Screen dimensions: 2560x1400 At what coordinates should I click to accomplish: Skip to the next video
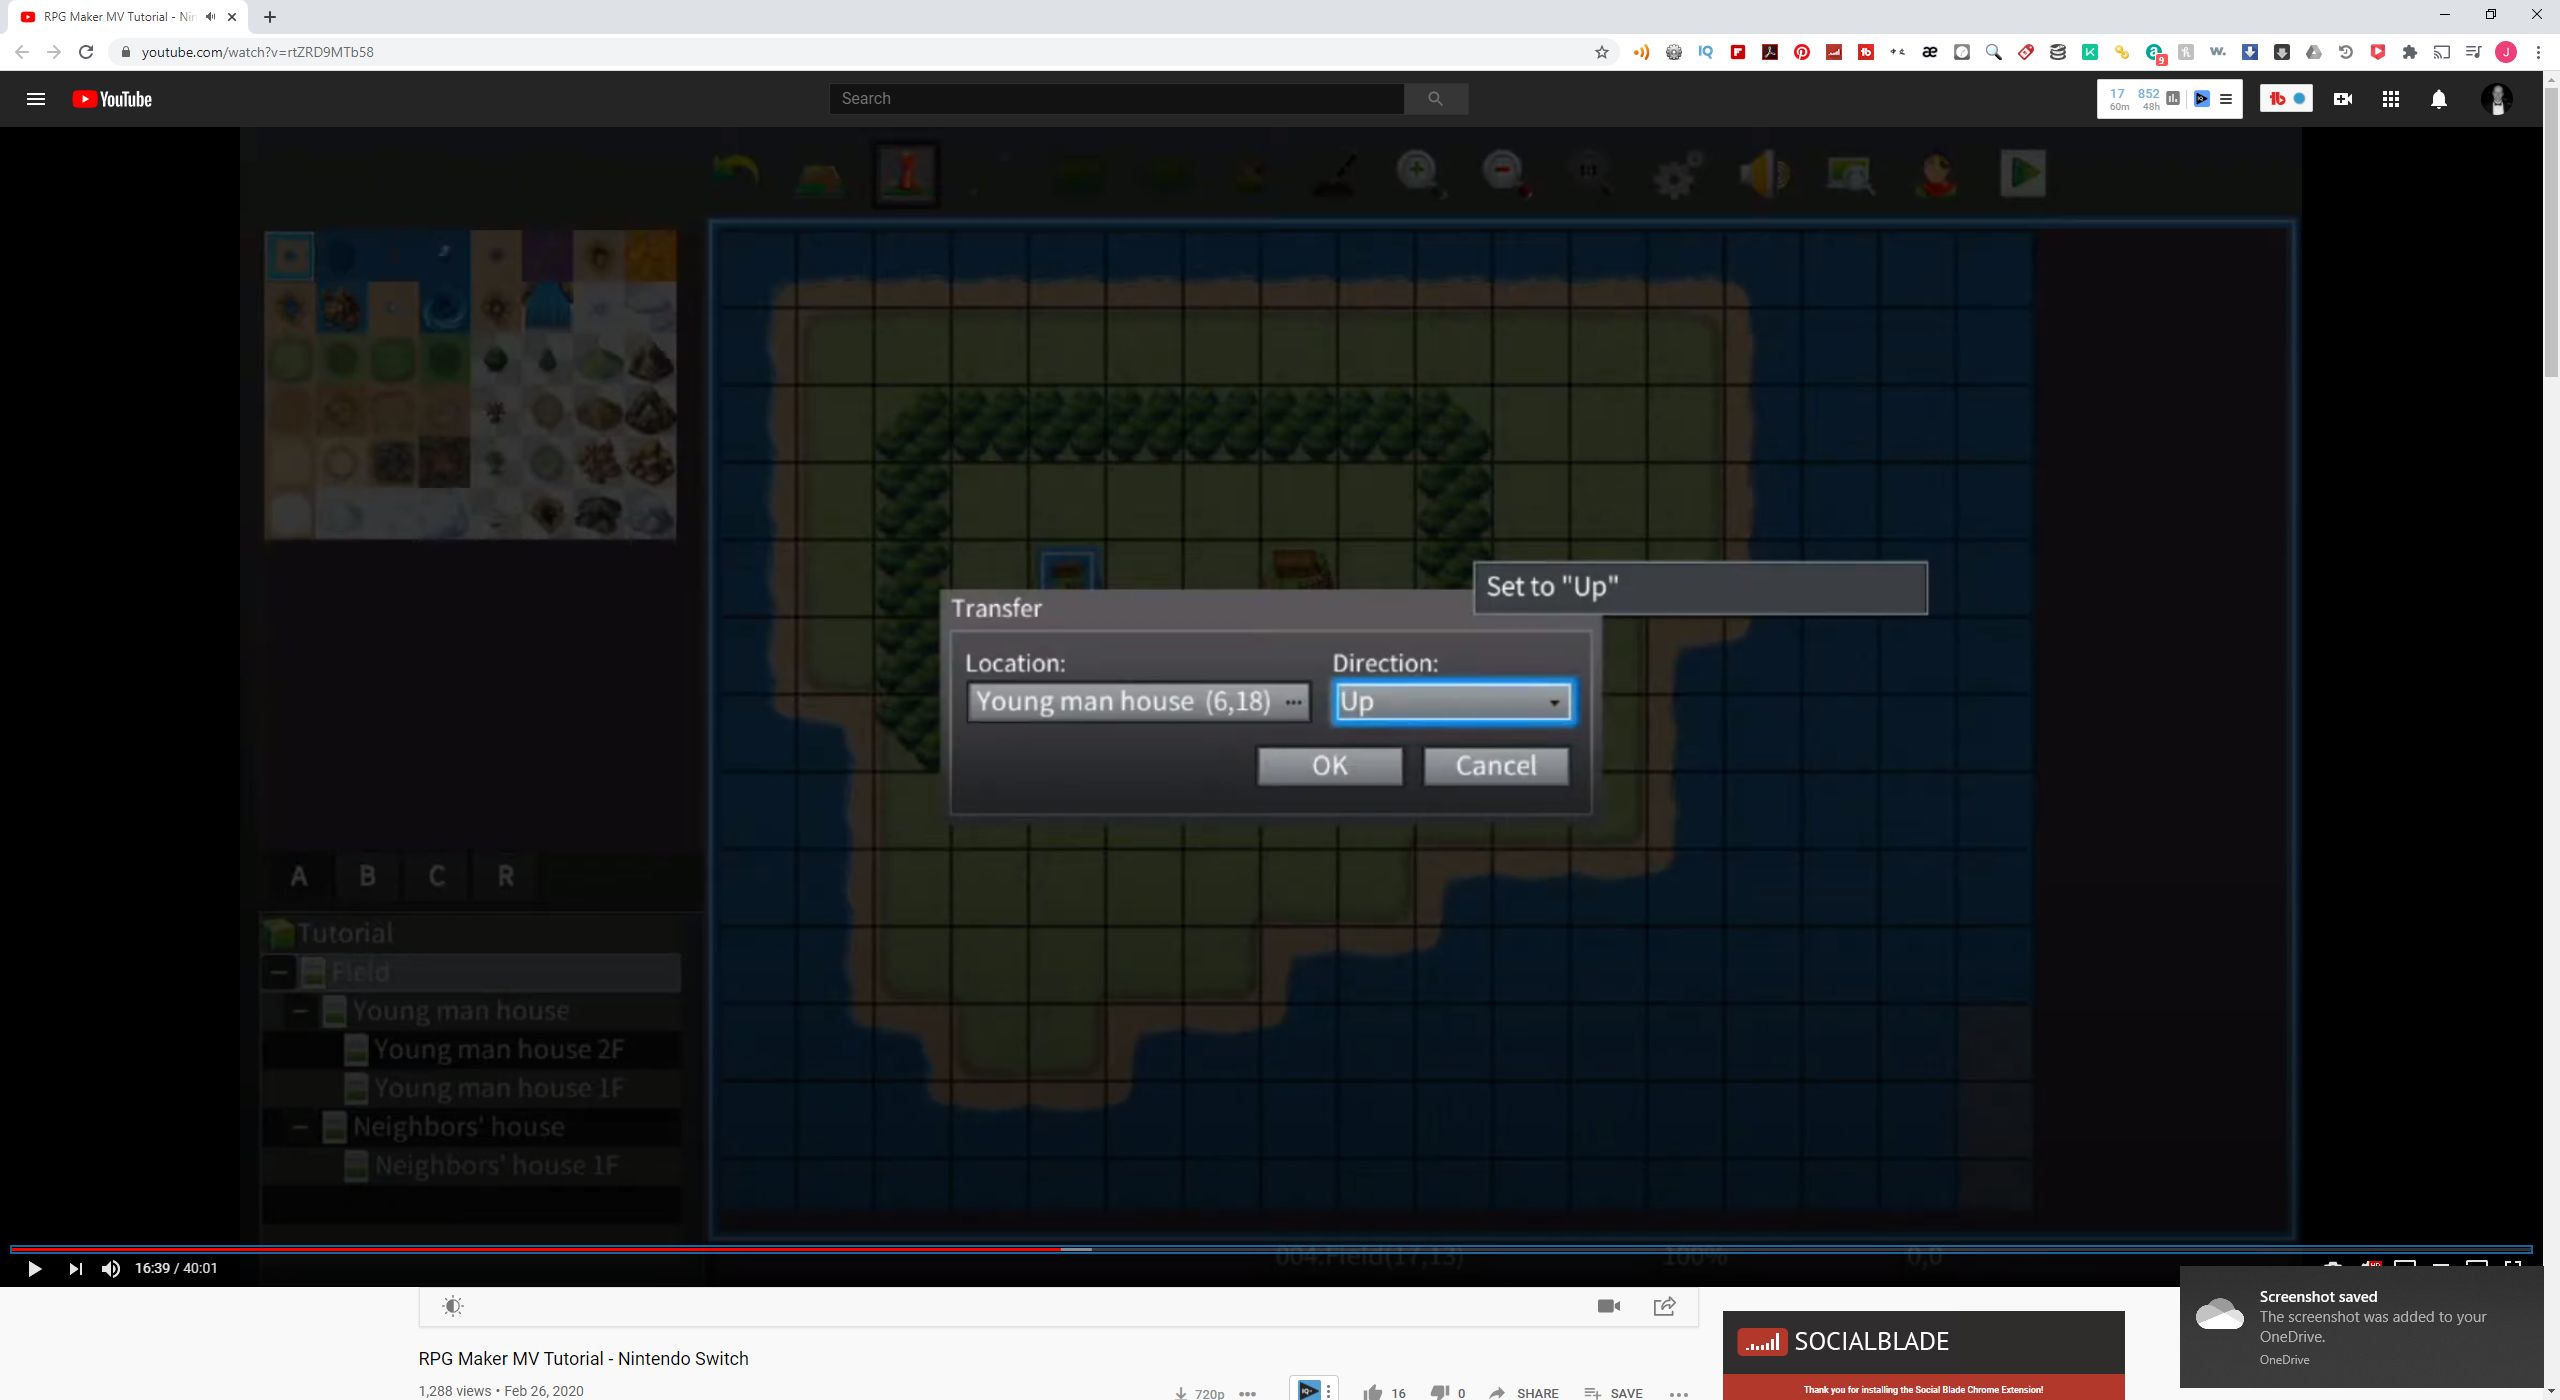point(75,1269)
